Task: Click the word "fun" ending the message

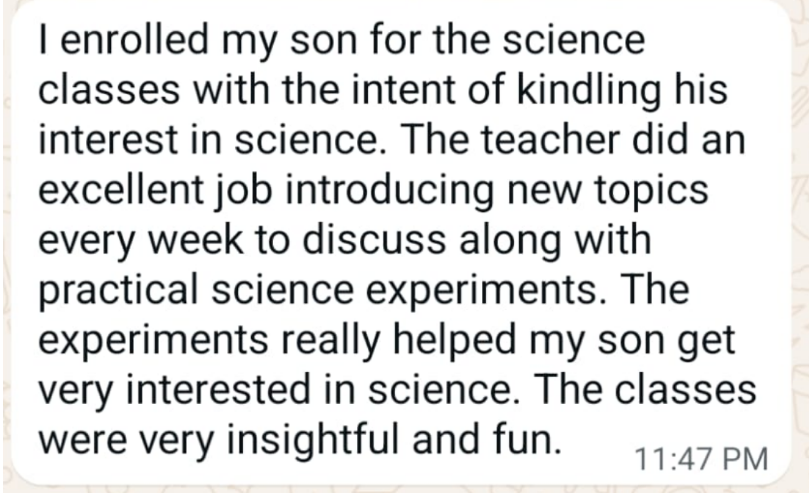Action: click(x=519, y=439)
